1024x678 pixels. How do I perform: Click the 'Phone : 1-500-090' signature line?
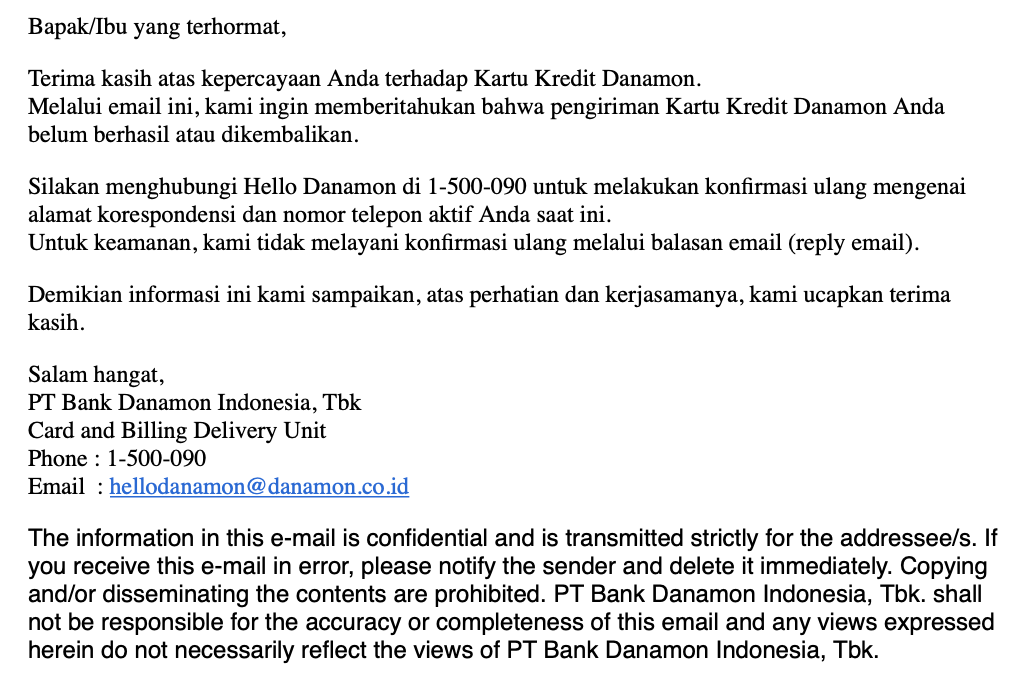click(117, 459)
